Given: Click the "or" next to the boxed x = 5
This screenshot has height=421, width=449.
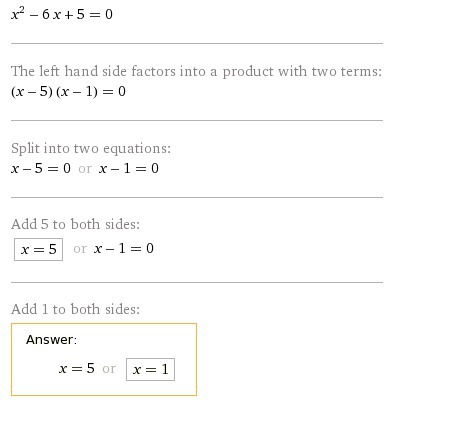Looking at the screenshot, I should [x=80, y=249].
